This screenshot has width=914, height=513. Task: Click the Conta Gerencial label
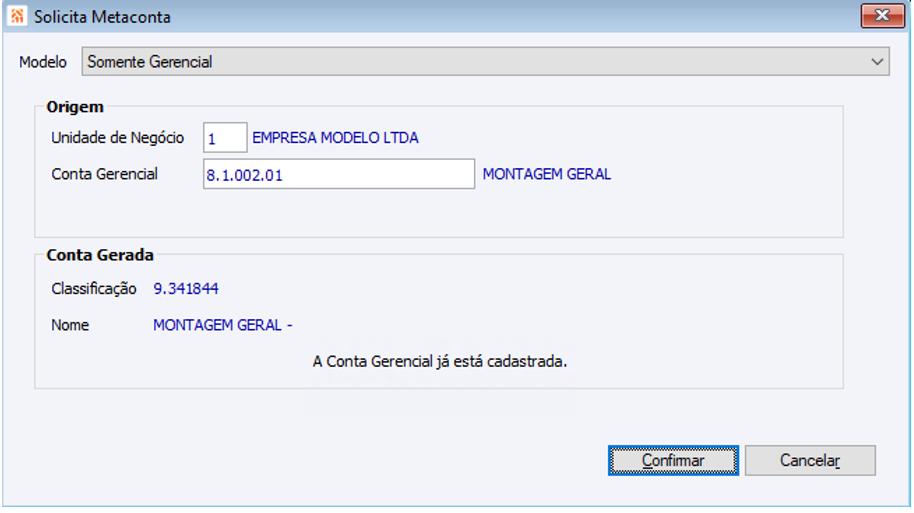pos(104,174)
